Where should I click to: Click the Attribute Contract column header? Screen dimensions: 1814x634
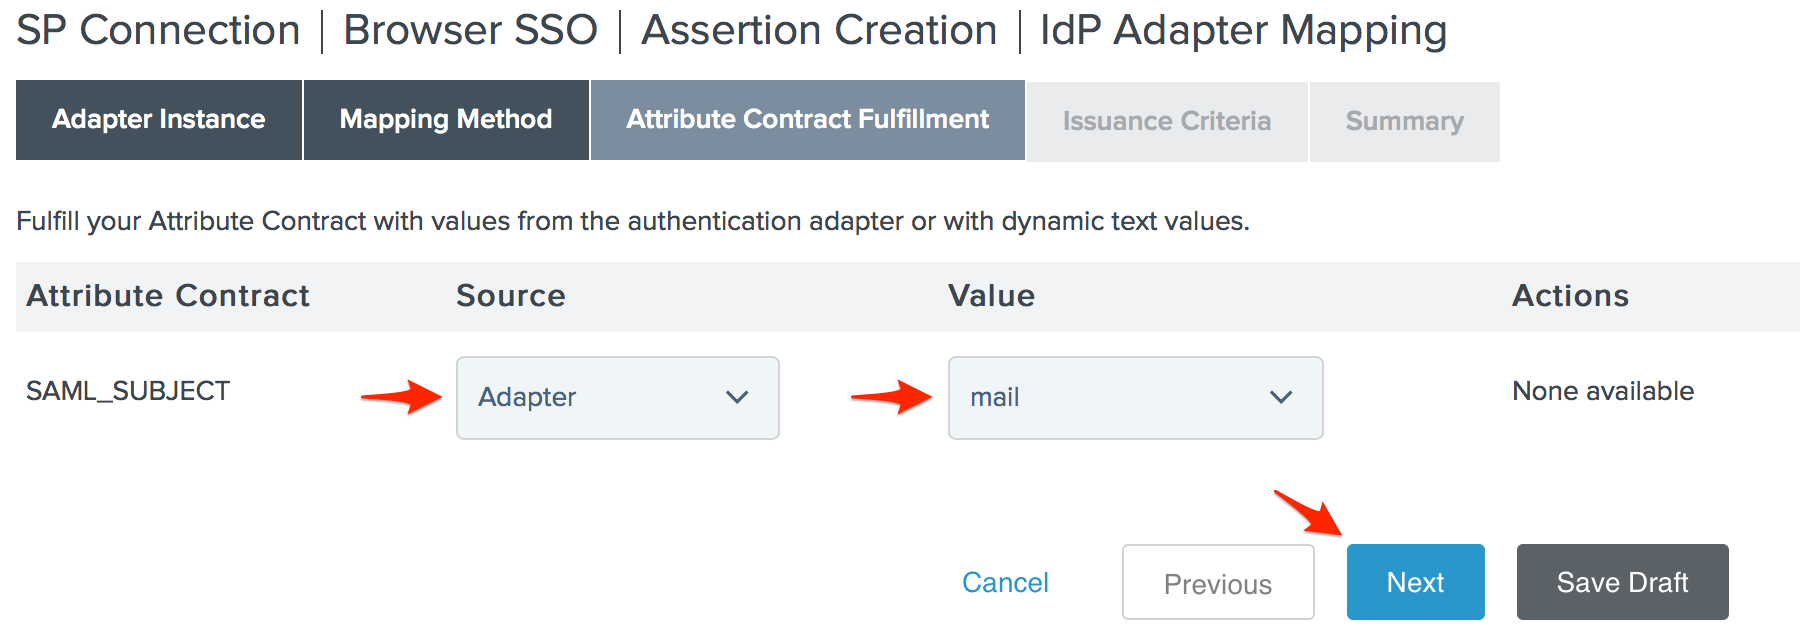click(168, 296)
